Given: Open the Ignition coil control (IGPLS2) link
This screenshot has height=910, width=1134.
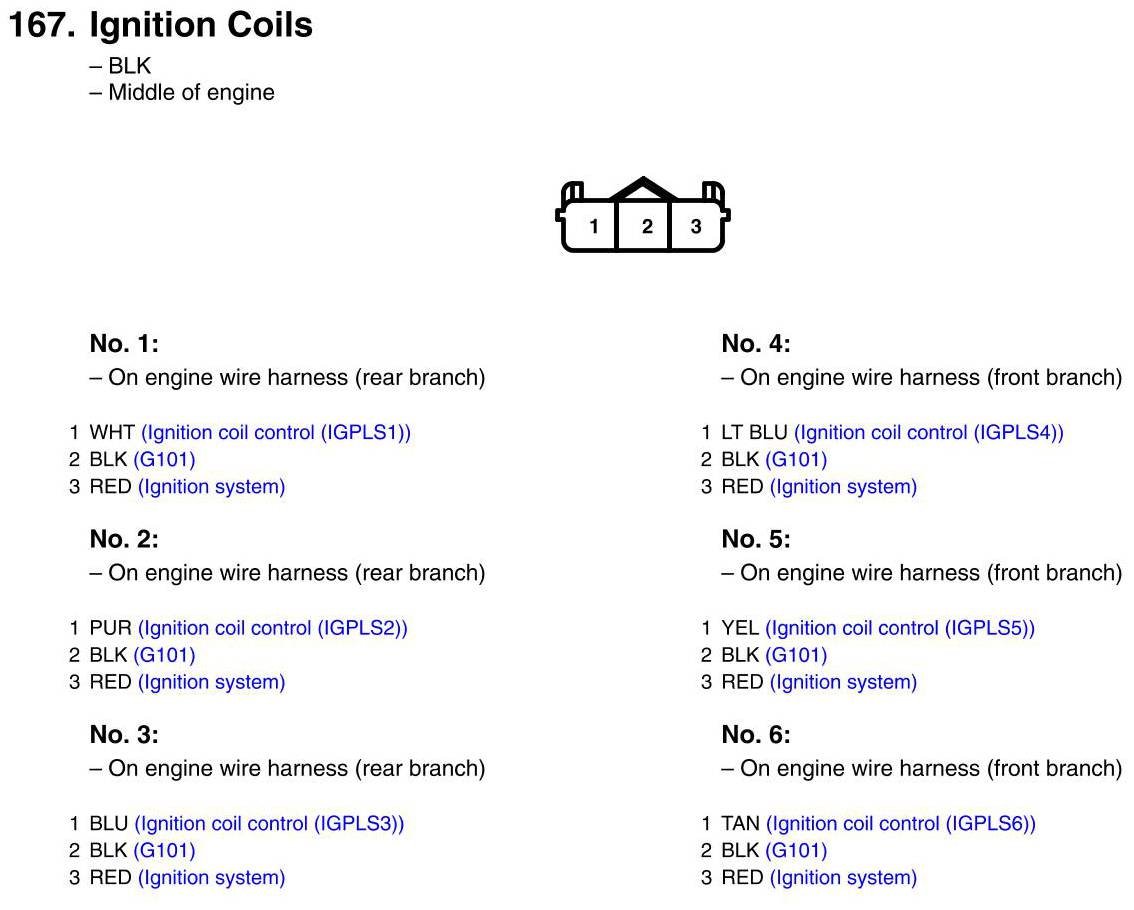Looking at the screenshot, I should (273, 628).
